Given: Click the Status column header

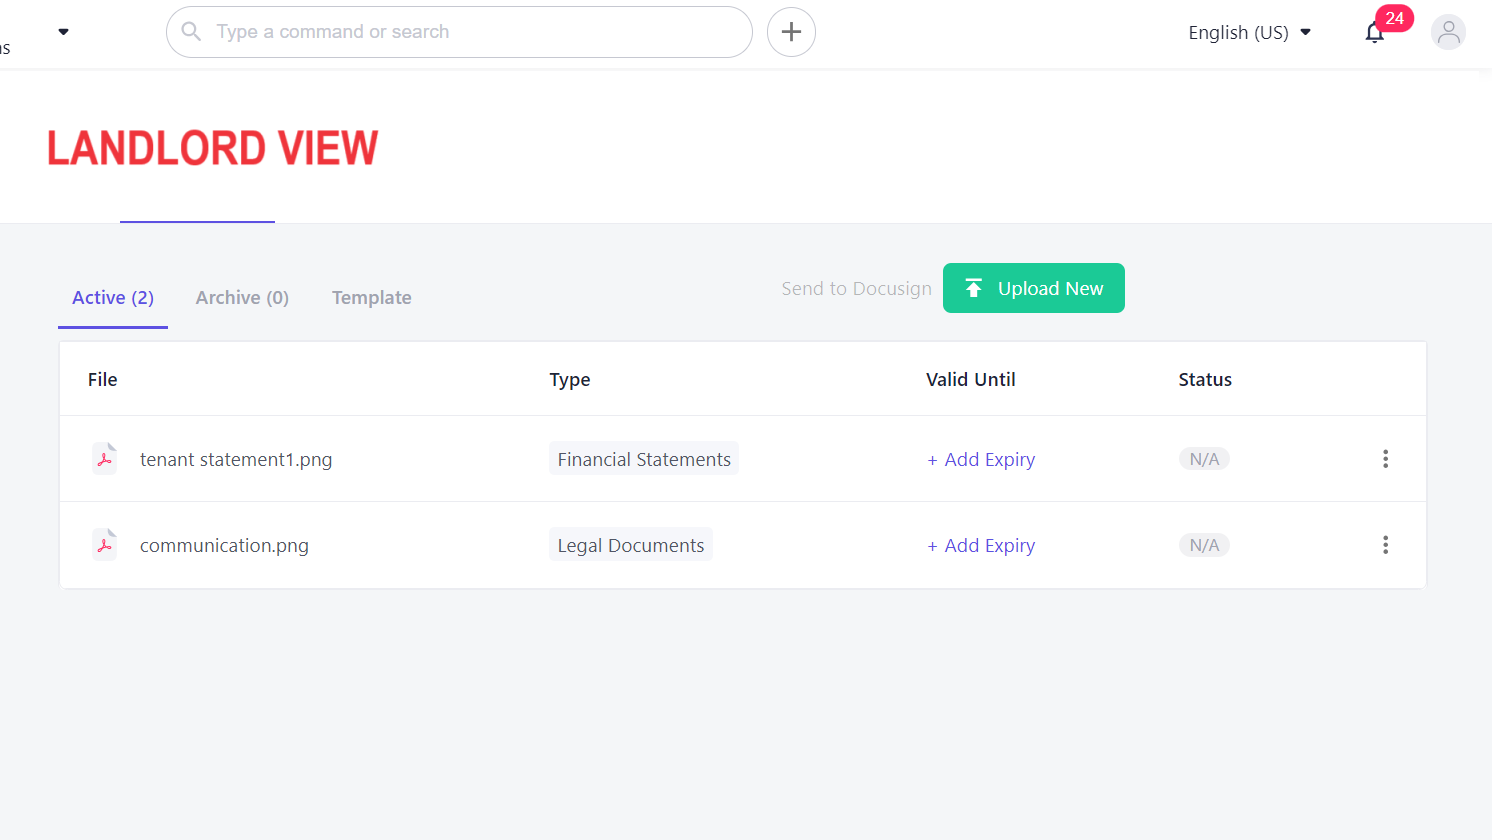Looking at the screenshot, I should (1205, 379).
